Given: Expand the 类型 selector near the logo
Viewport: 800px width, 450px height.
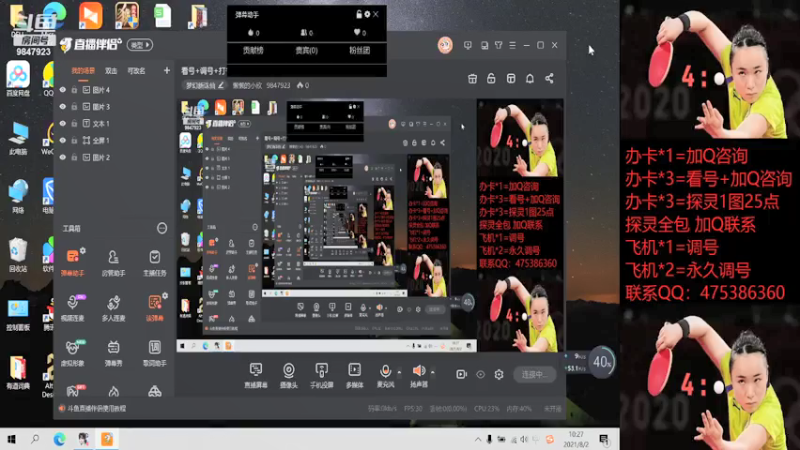Looking at the screenshot, I should pyautogui.click(x=140, y=45).
